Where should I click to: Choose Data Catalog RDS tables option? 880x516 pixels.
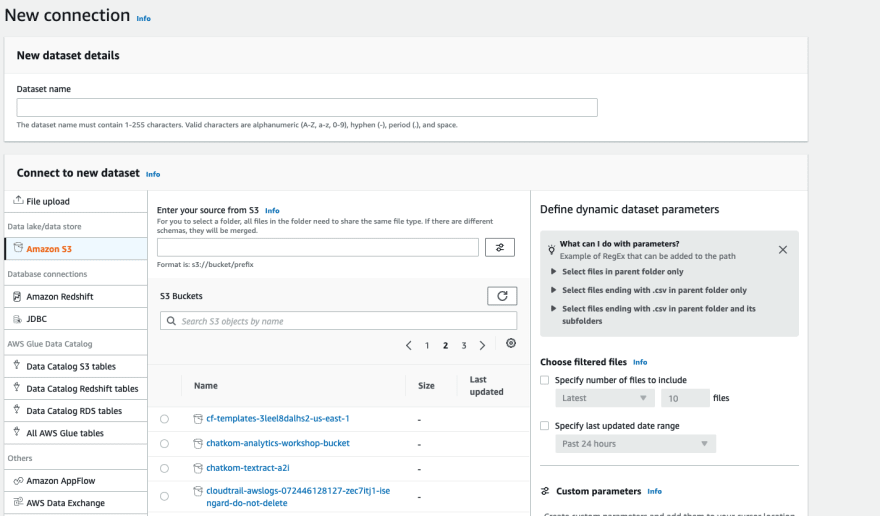pyautogui.click(x=76, y=411)
